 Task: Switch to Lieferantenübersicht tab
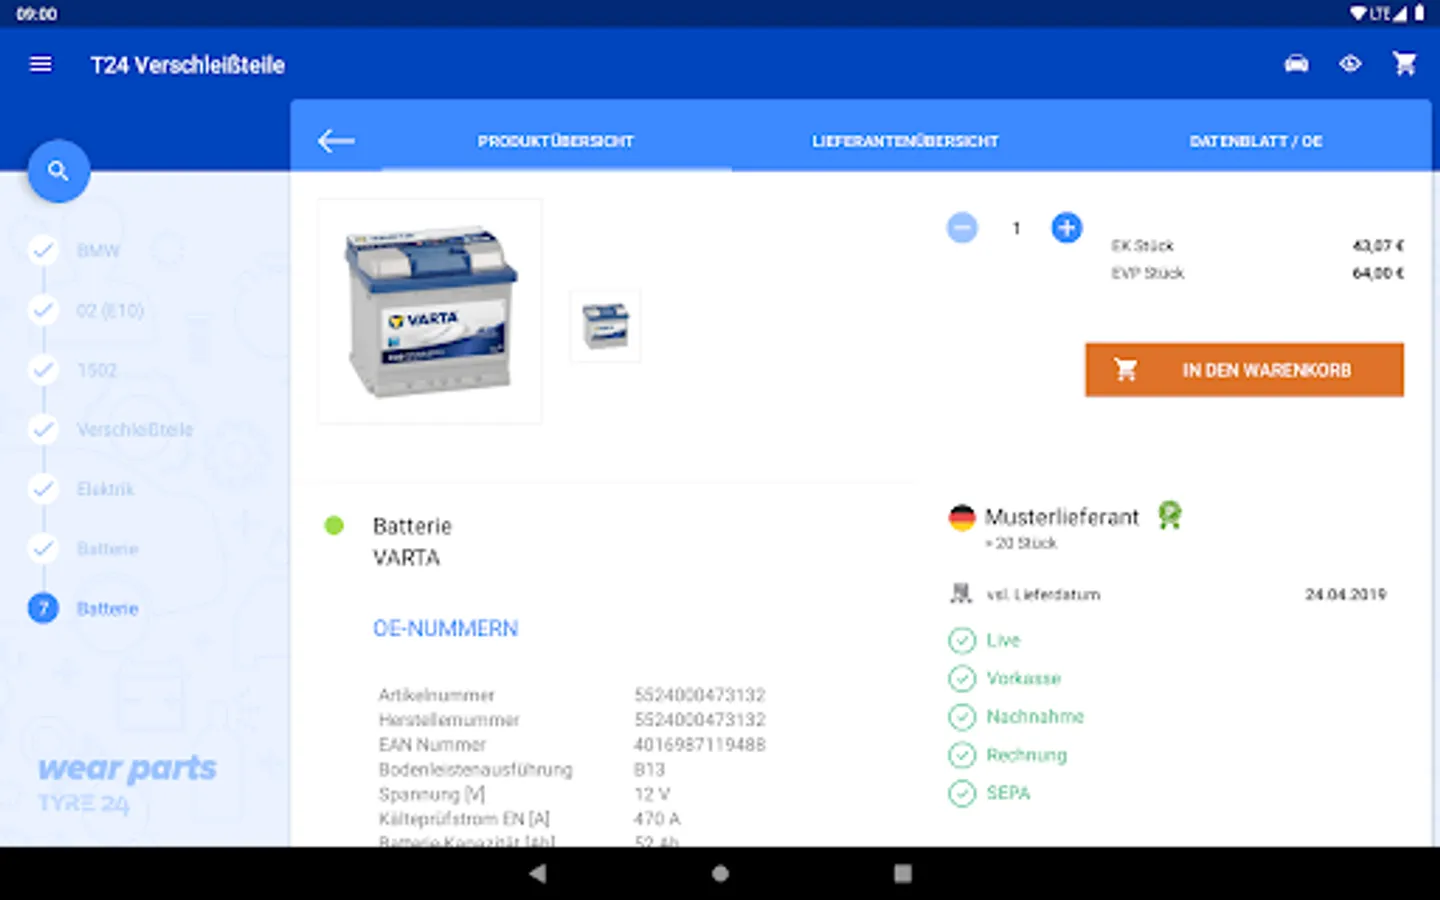point(905,141)
